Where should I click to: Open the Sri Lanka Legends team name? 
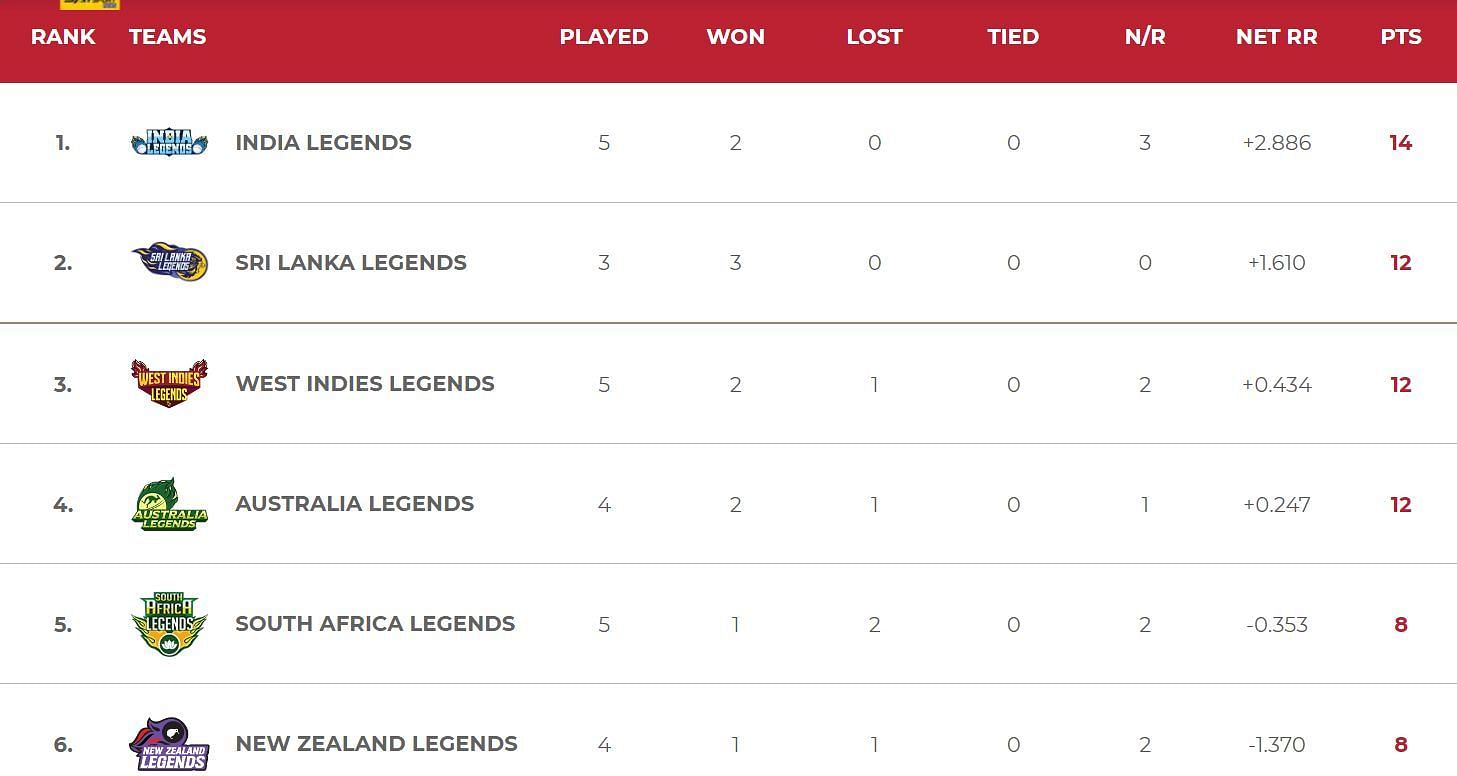coord(351,263)
